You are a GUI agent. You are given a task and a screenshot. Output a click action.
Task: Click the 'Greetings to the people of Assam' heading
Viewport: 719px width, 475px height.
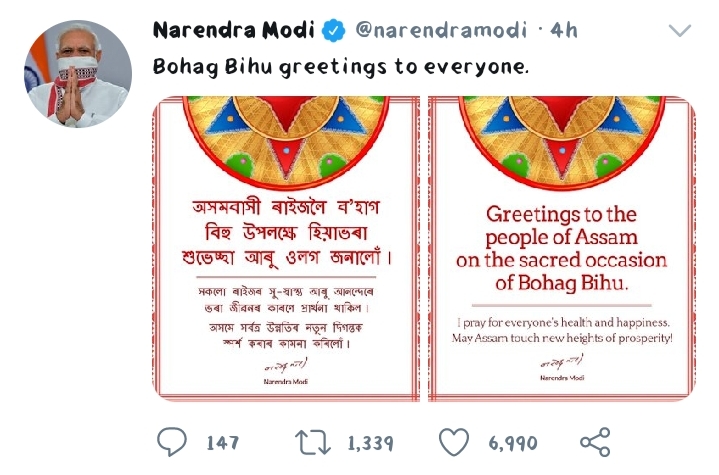point(562,249)
